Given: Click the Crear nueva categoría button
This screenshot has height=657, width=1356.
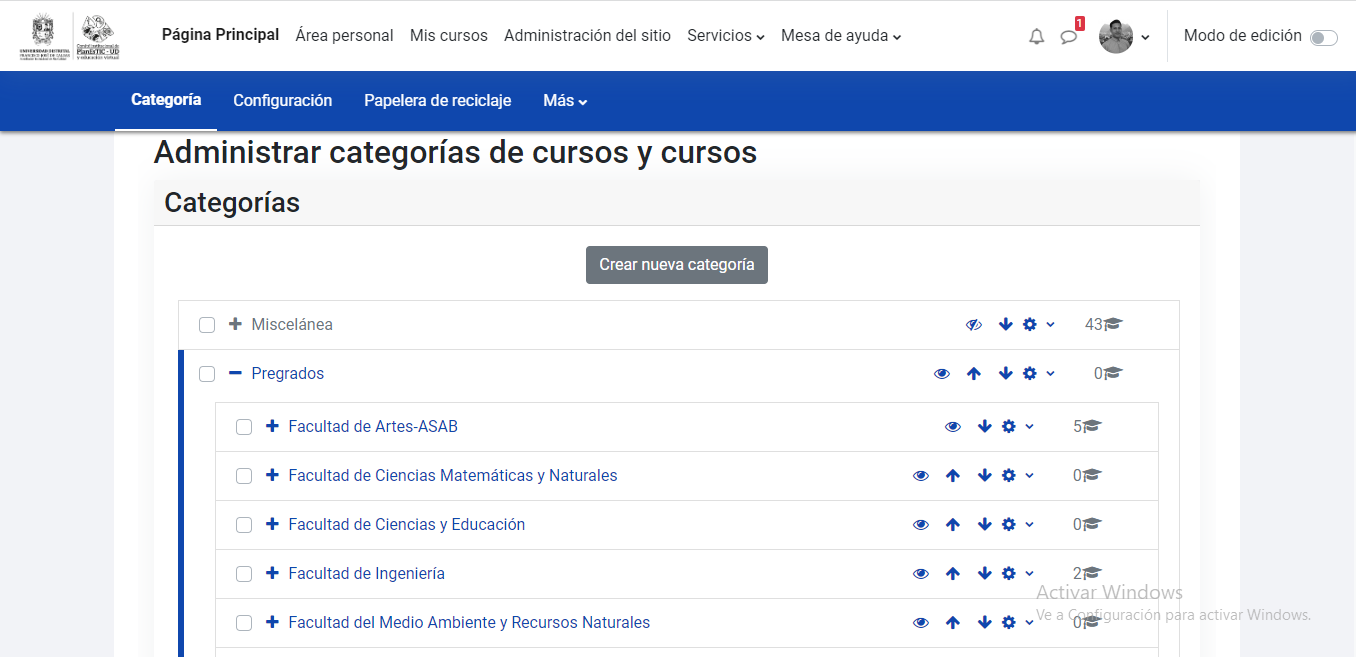Looking at the screenshot, I should 676,264.
